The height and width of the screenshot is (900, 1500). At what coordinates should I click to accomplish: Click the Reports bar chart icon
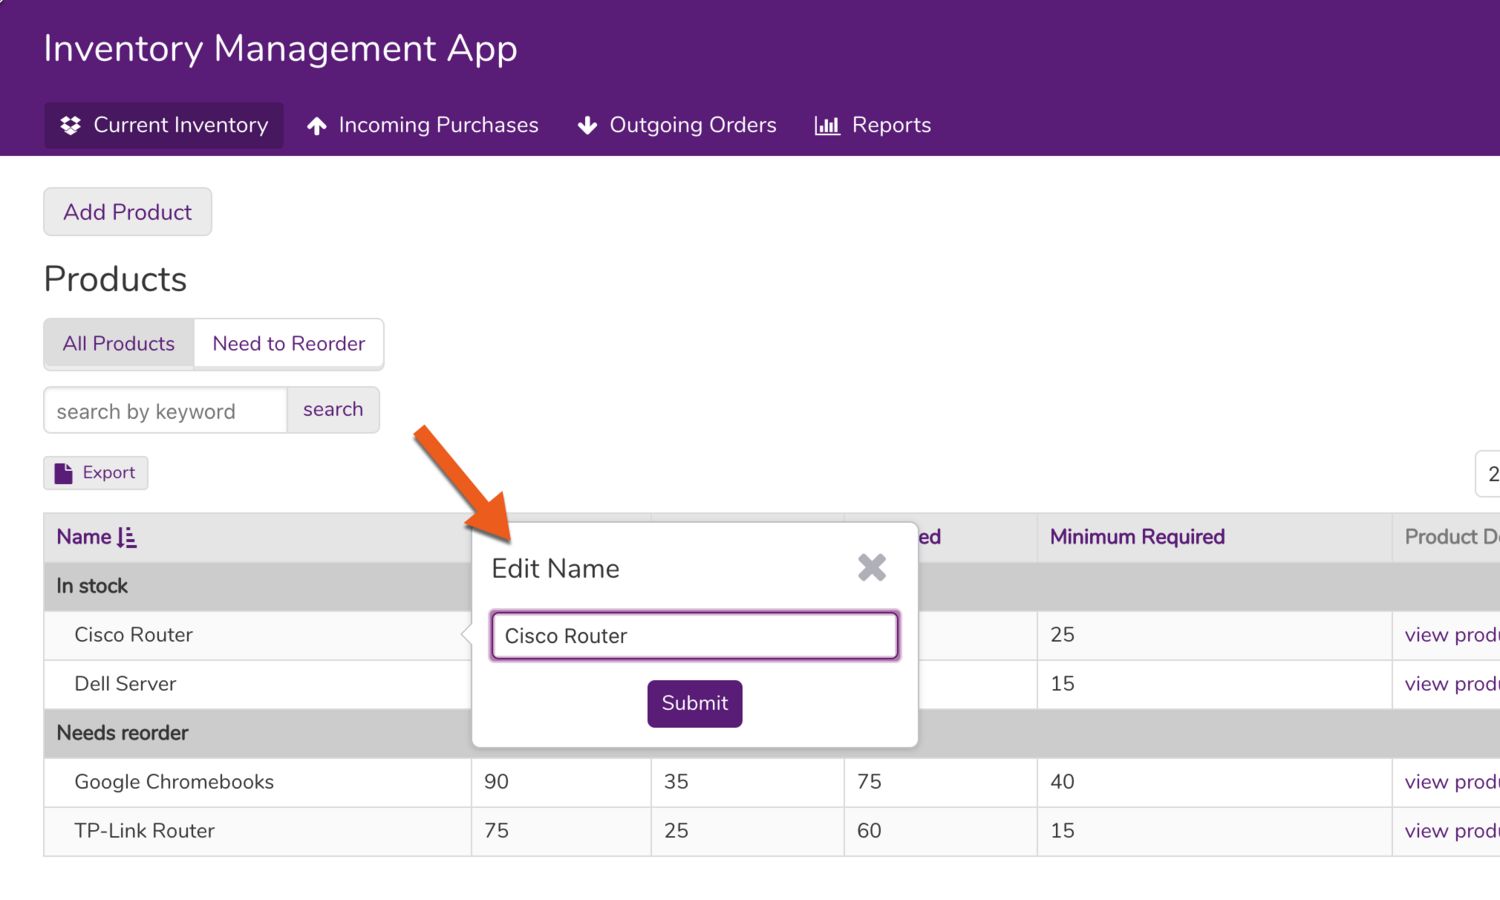click(x=827, y=126)
